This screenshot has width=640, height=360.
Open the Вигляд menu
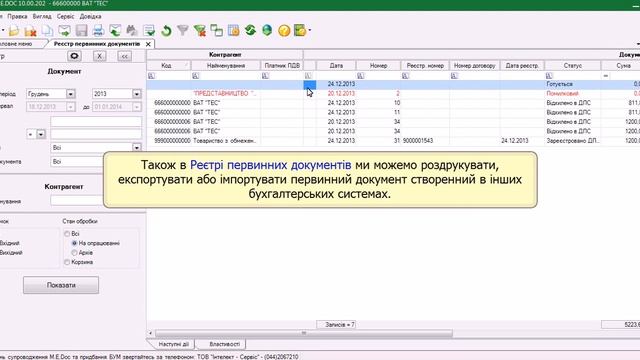coord(42,16)
